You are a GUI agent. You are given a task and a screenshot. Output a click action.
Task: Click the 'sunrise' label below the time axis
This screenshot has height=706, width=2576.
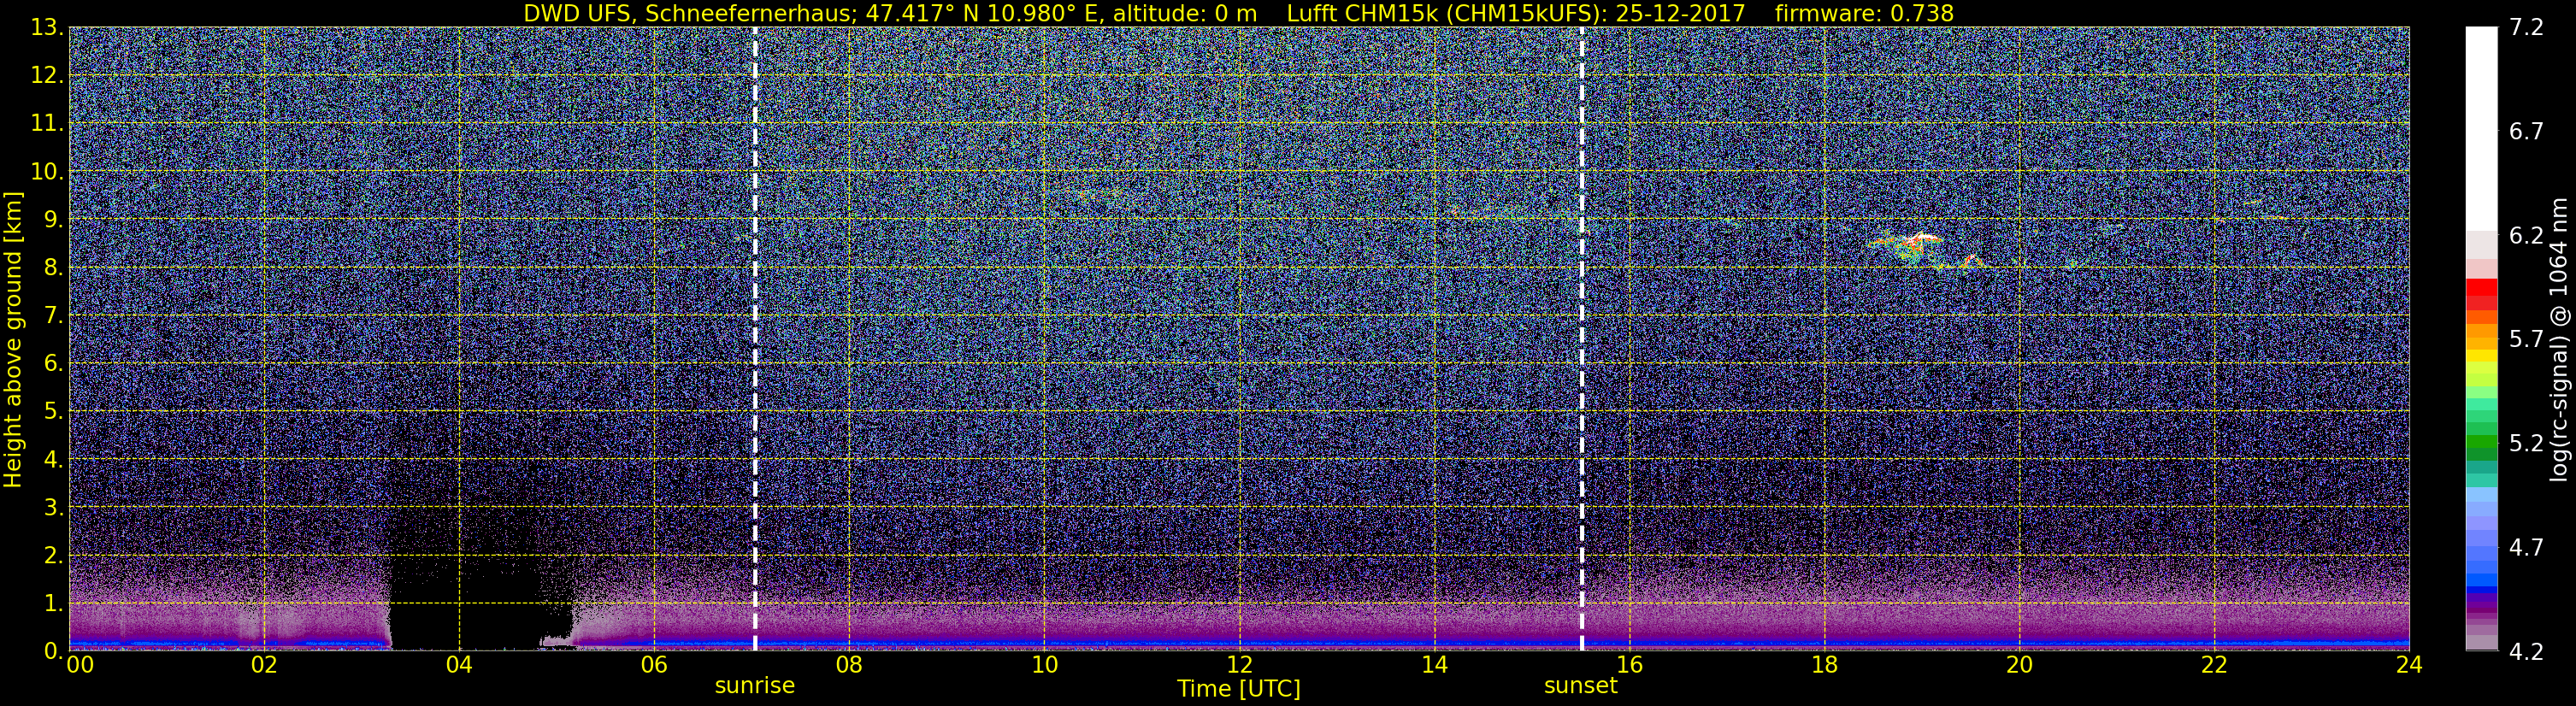755,686
